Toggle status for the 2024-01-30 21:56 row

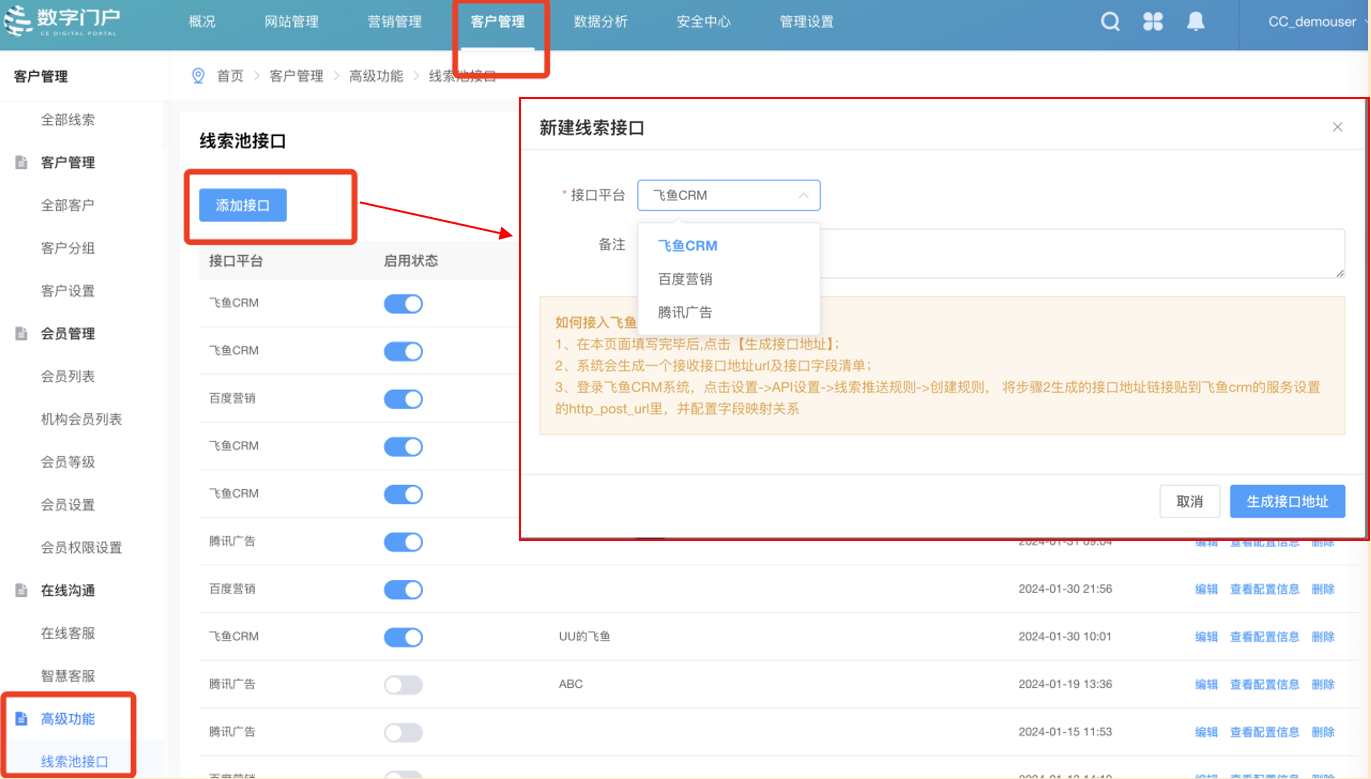403,589
